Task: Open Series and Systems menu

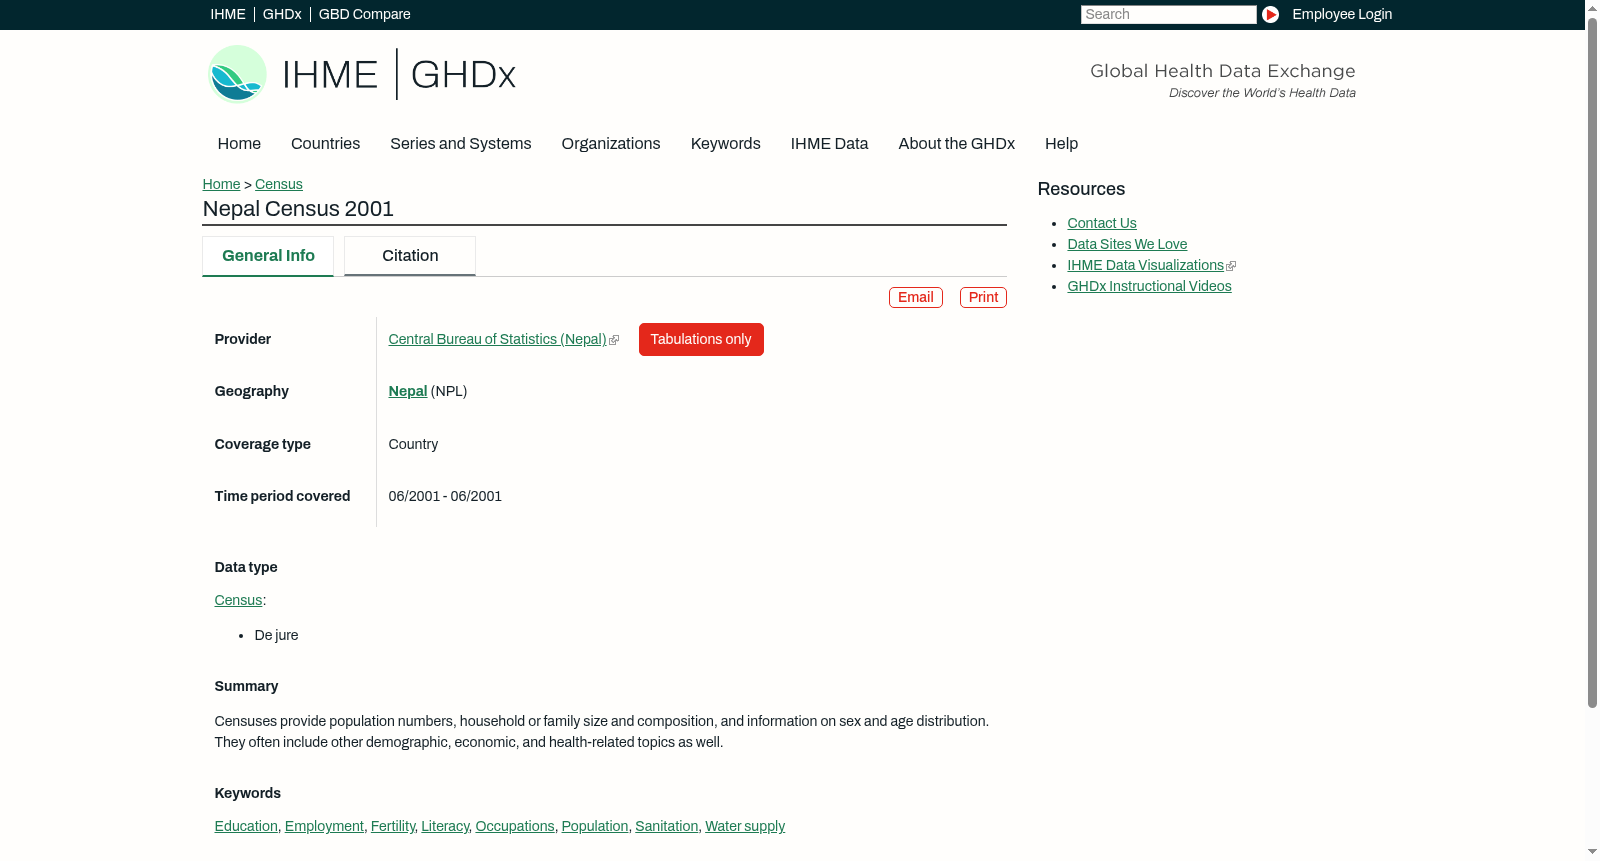Action: pyautogui.click(x=460, y=143)
